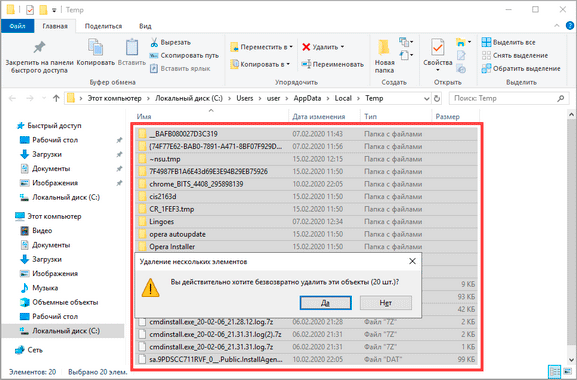Click the Копировать icon in the ribbon
Screen dimensions: 577x380
pos(96,47)
